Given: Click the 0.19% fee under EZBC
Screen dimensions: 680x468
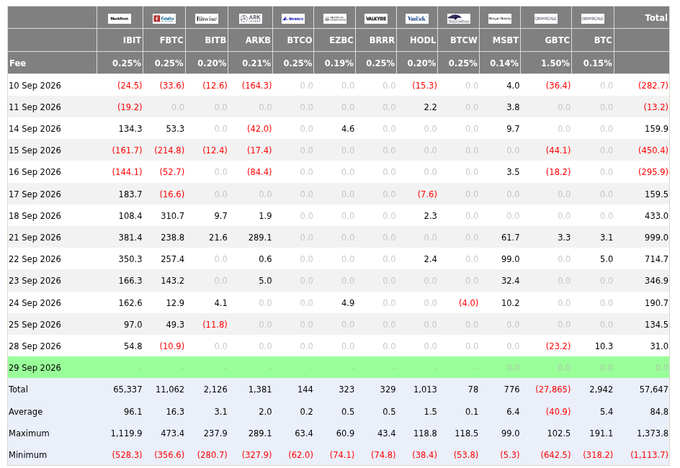Looking at the screenshot, I should click(339, 63).
